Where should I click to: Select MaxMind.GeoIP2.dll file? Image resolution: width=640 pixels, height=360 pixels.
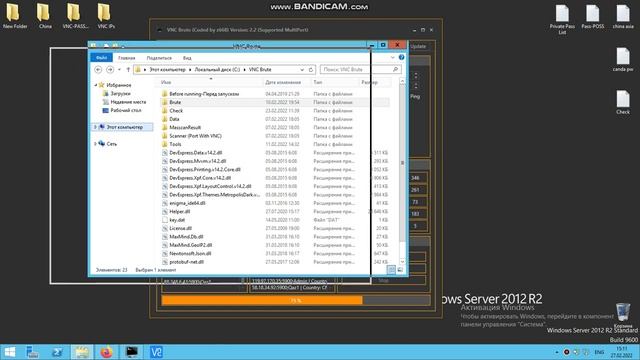coord(191,245)
